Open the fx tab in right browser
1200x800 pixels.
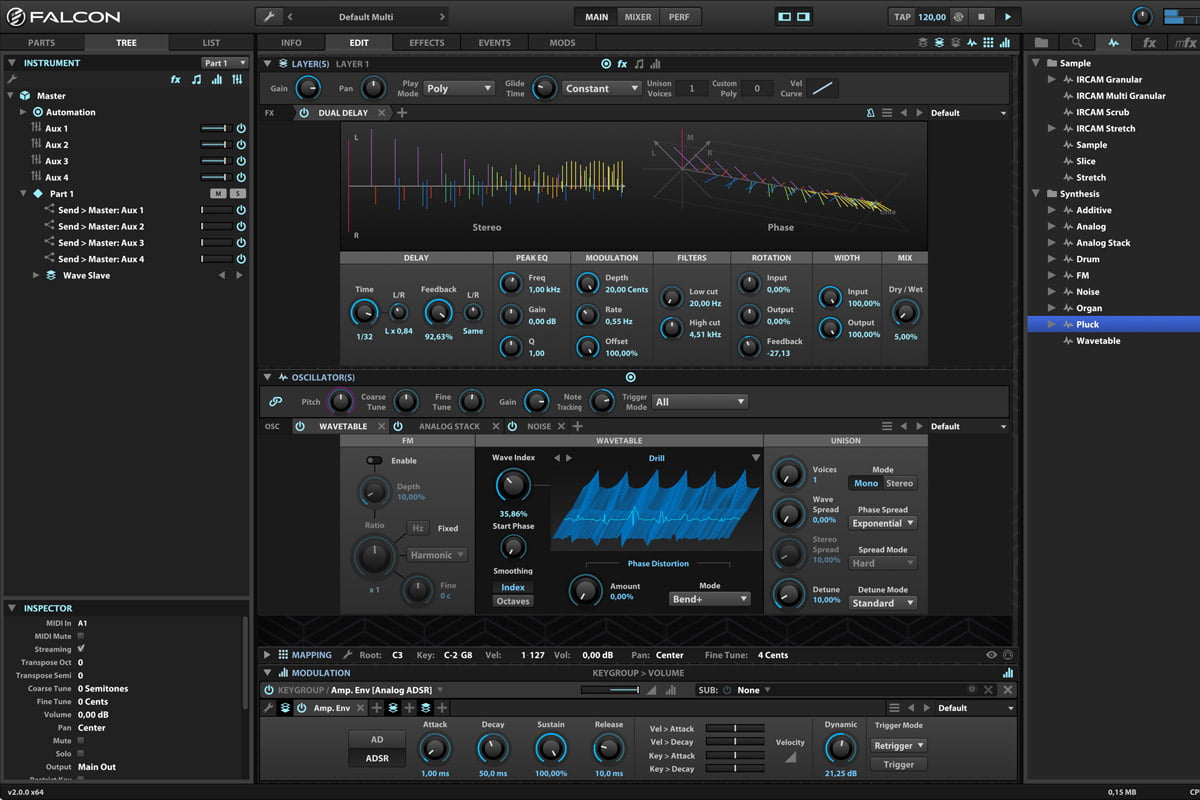[1149, 43]
